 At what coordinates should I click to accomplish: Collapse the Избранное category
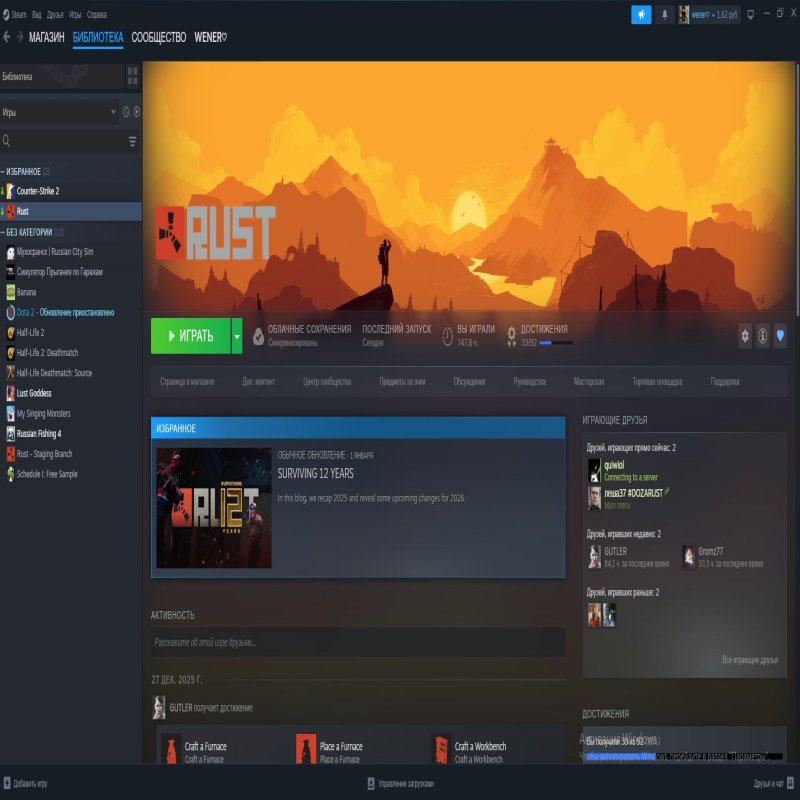coord(3,172)
